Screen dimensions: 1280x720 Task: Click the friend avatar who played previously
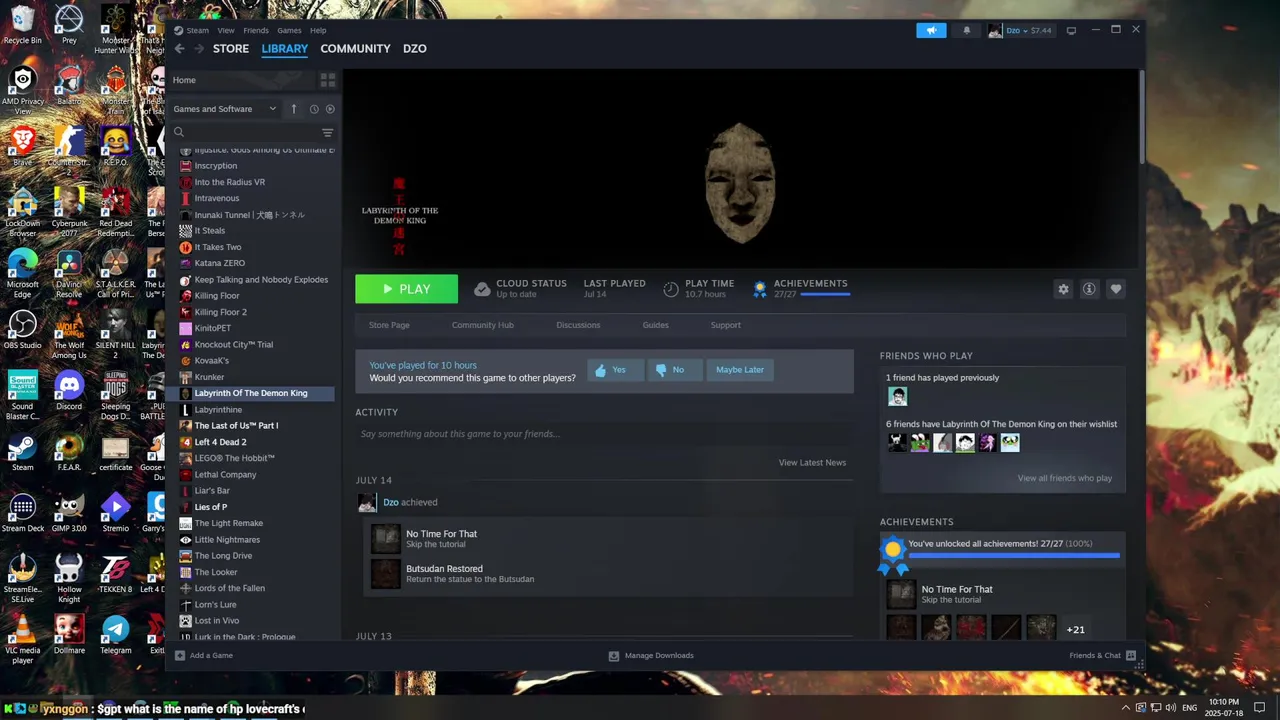[x=897, y=396]
